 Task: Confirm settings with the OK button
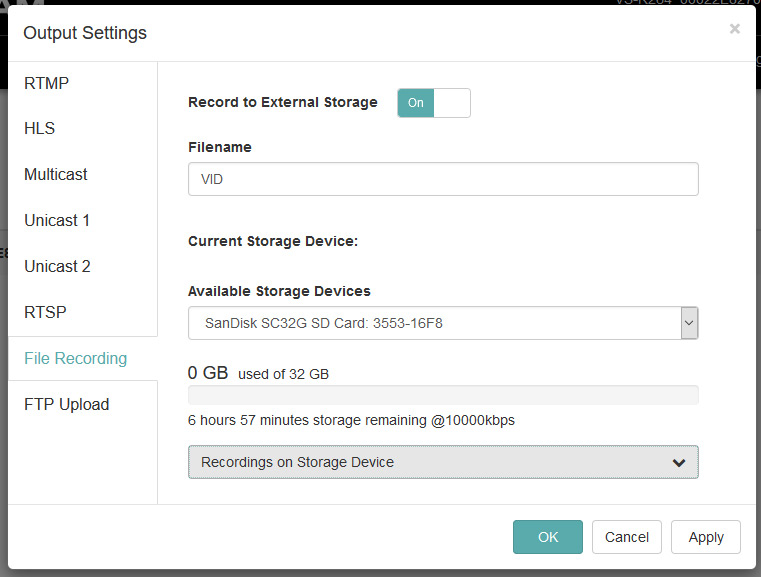(x=548, y=537)
